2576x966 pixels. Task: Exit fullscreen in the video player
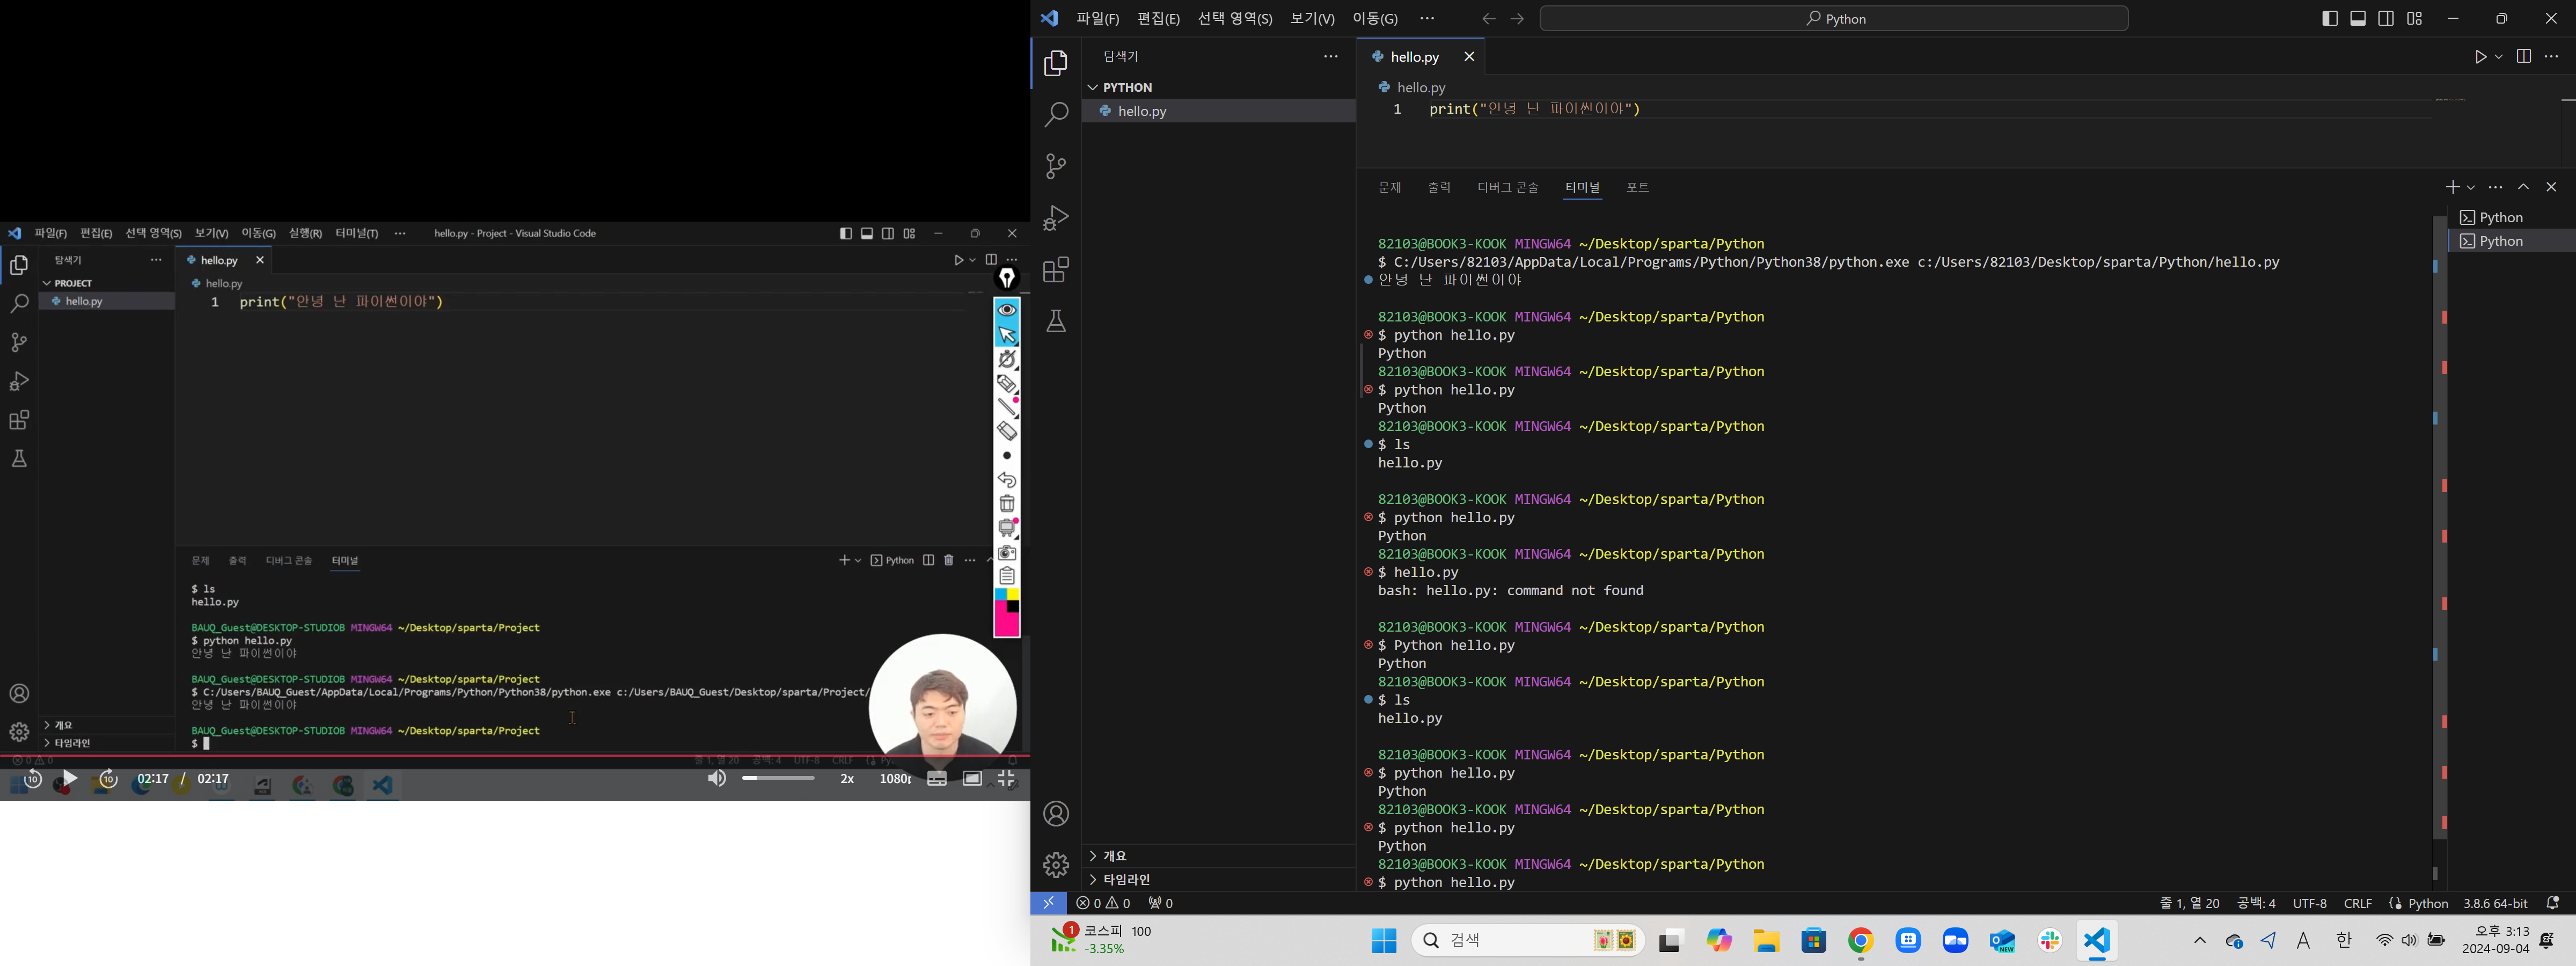(1006, 779)
